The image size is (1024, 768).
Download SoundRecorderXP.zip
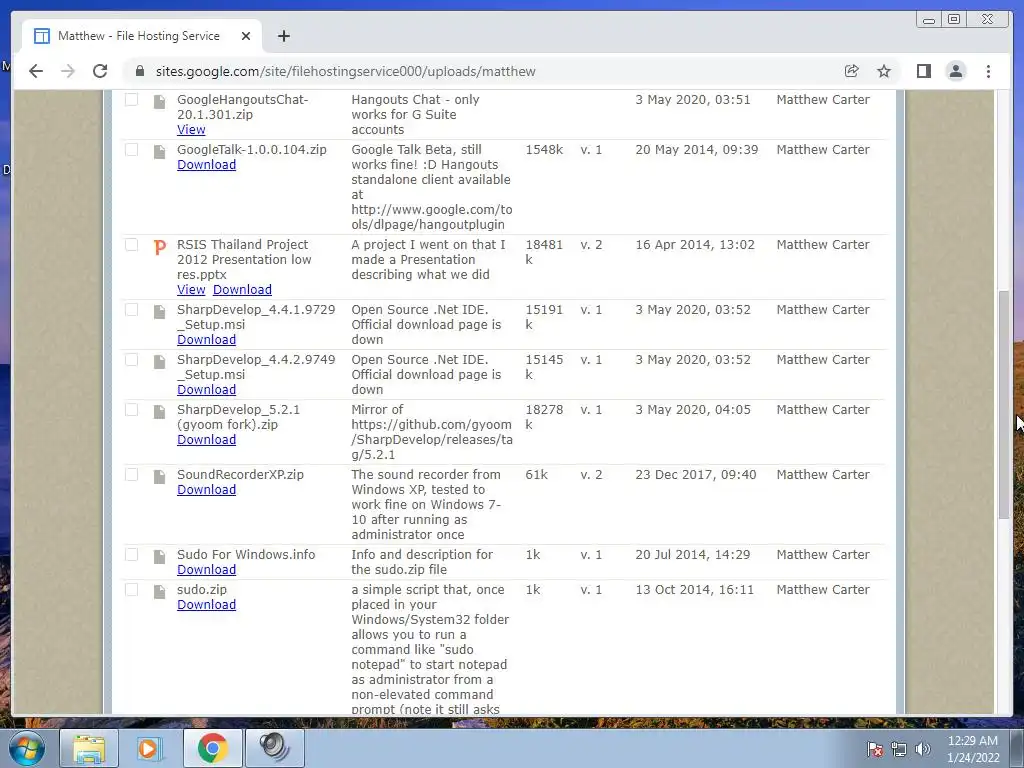pyautogui.click(x=206, y=490)
